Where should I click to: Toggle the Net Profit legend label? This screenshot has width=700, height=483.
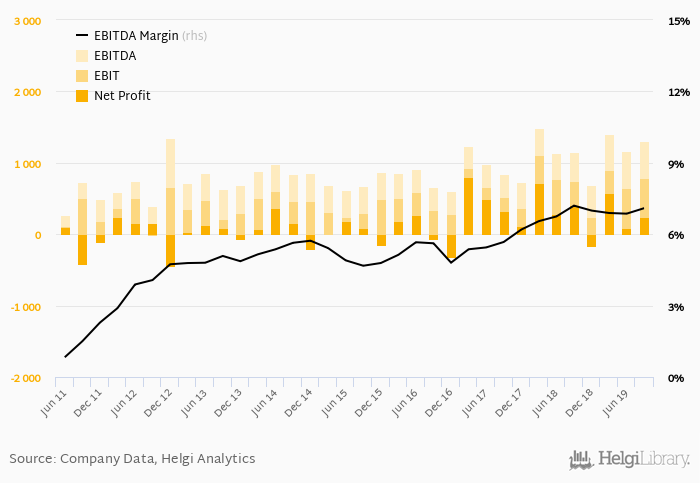(122, 96)
